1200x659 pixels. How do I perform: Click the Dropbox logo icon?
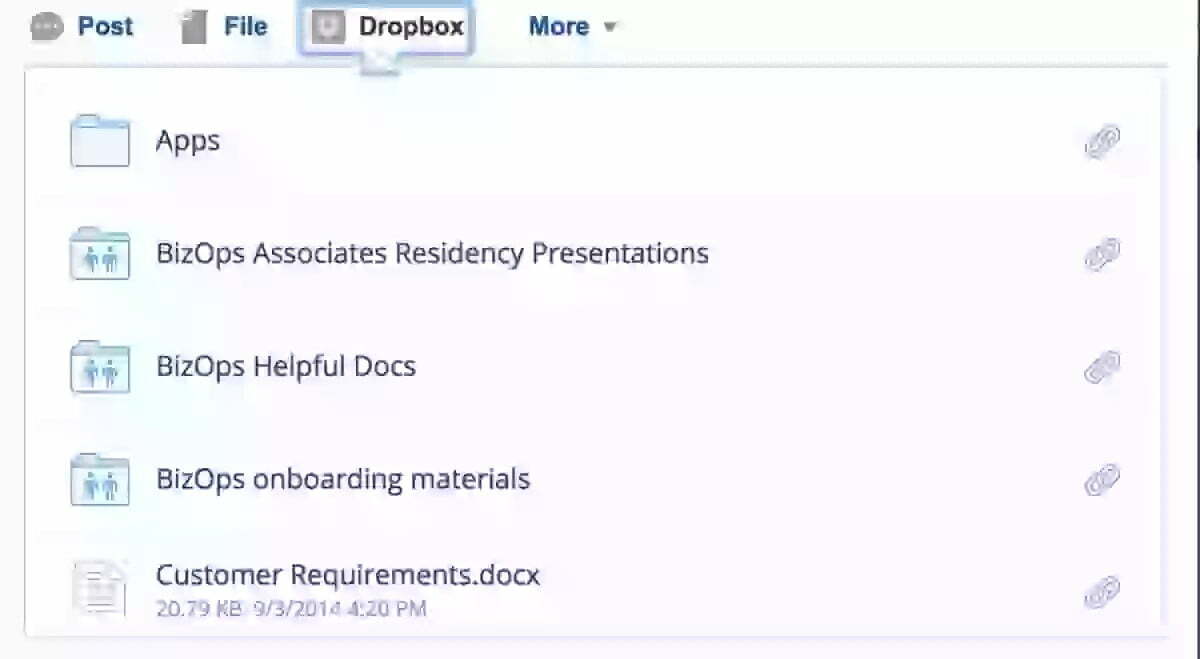328,27
